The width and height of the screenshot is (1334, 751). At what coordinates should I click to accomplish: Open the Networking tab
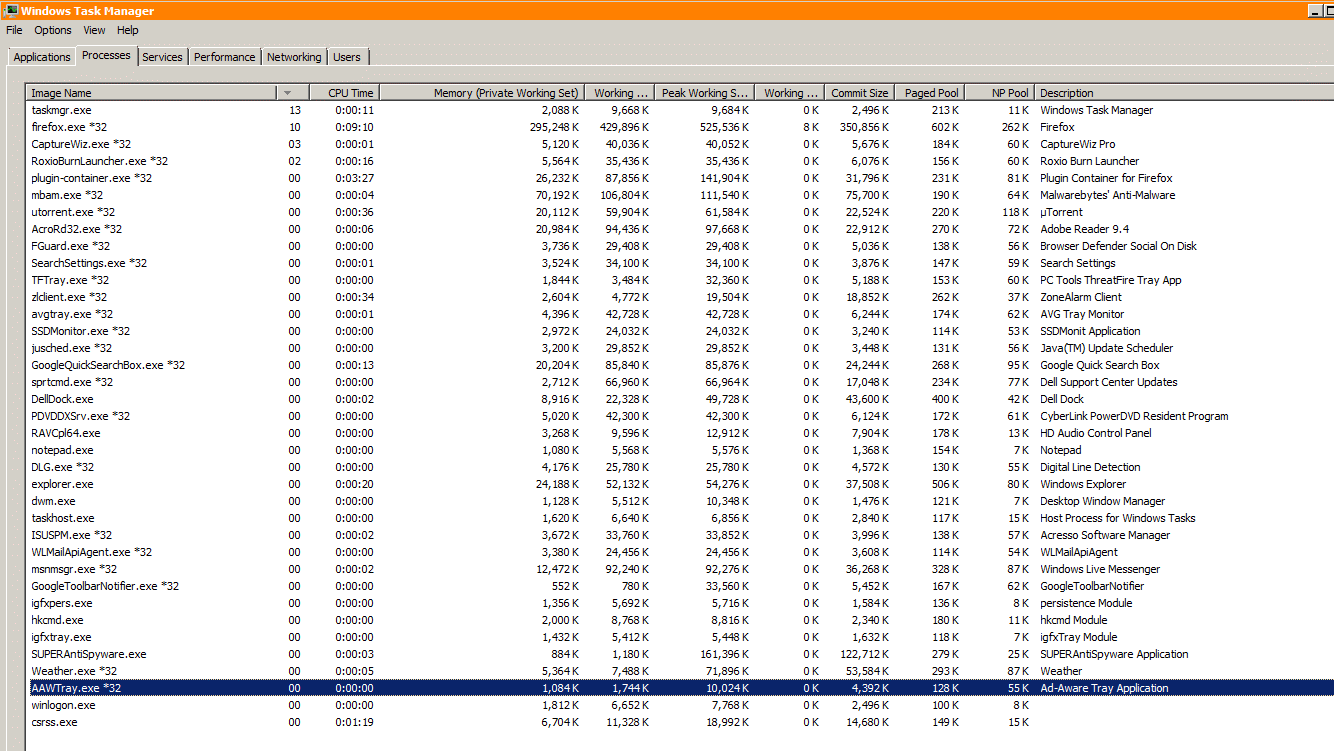click(294, 57)
